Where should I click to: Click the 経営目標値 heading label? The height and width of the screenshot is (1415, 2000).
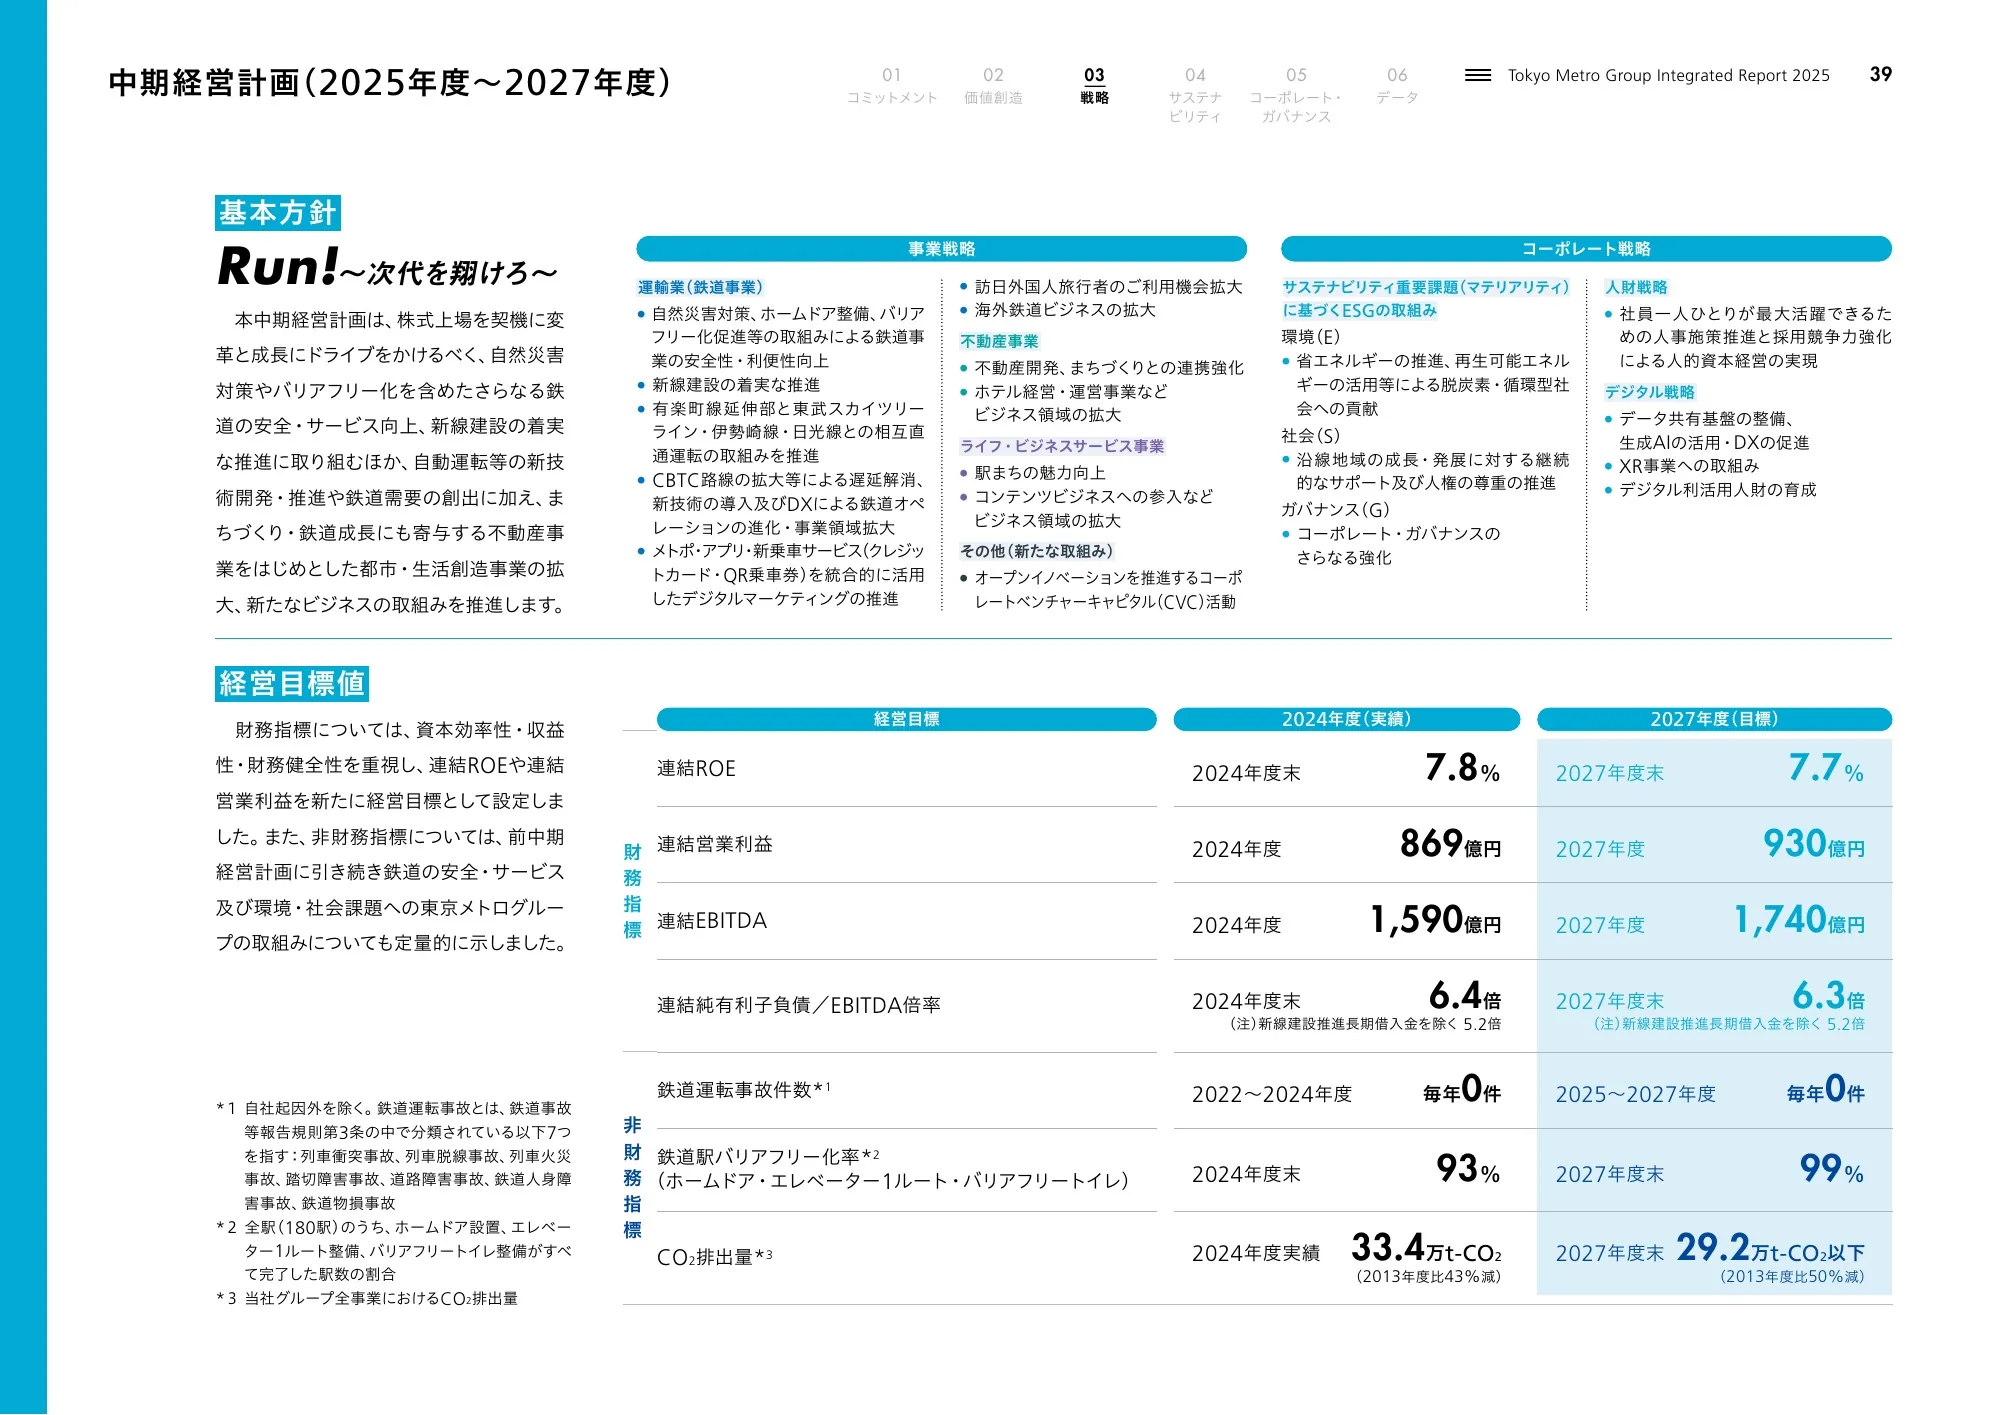click(x=292, y=684)
